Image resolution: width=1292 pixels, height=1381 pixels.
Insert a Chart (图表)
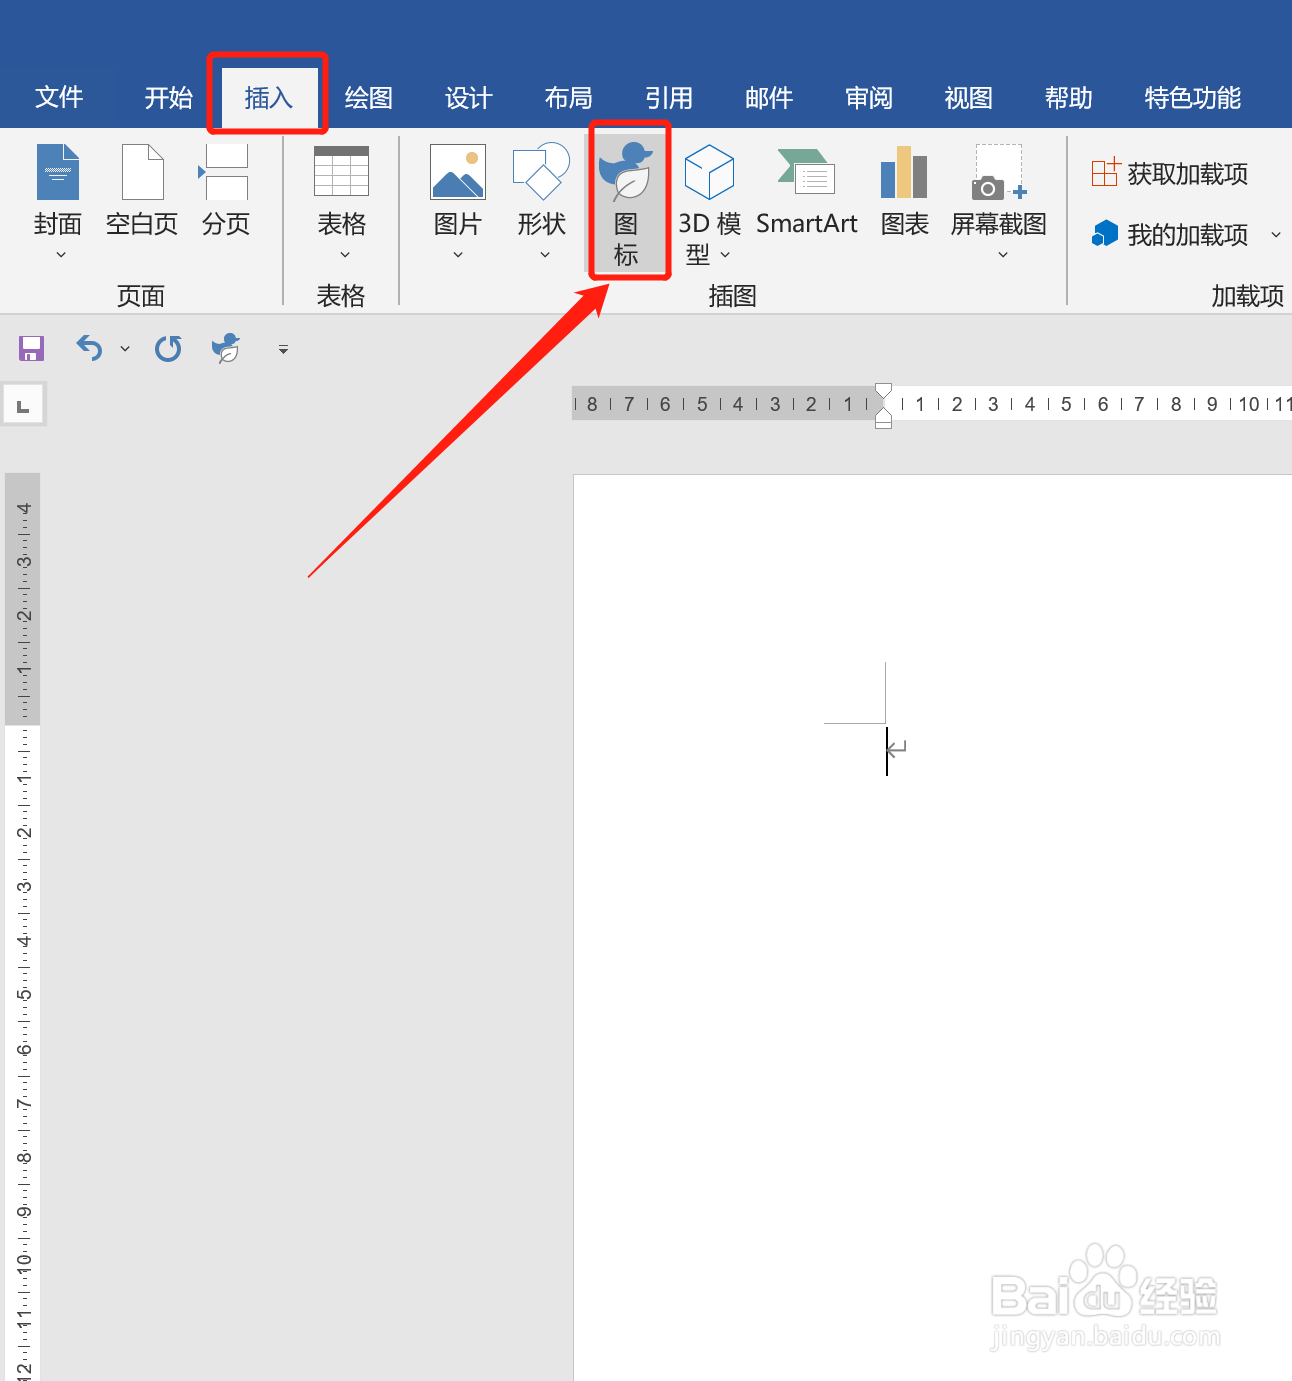(905, 192)
